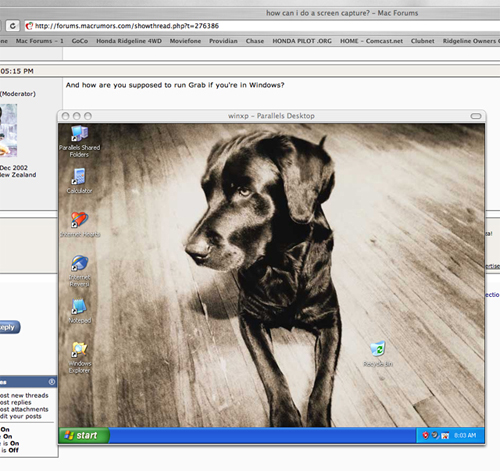This screenshot has height=471, width=500.
Task: Open the HOME - Comcast.net bookmark
Action: pos(371,41)
